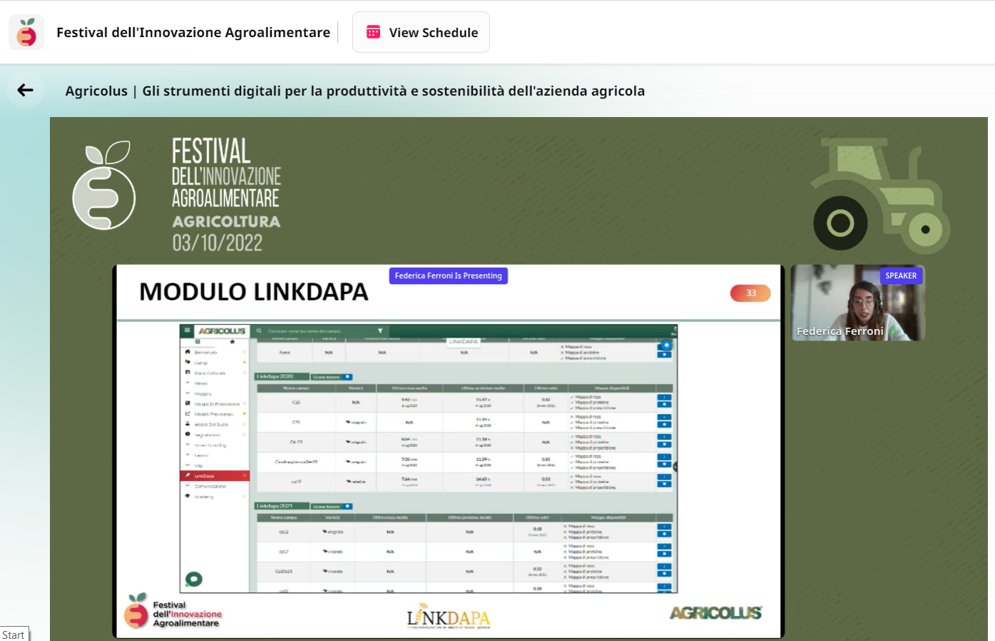Click the search magnifier in Agricolus bar

pos(259,331)
